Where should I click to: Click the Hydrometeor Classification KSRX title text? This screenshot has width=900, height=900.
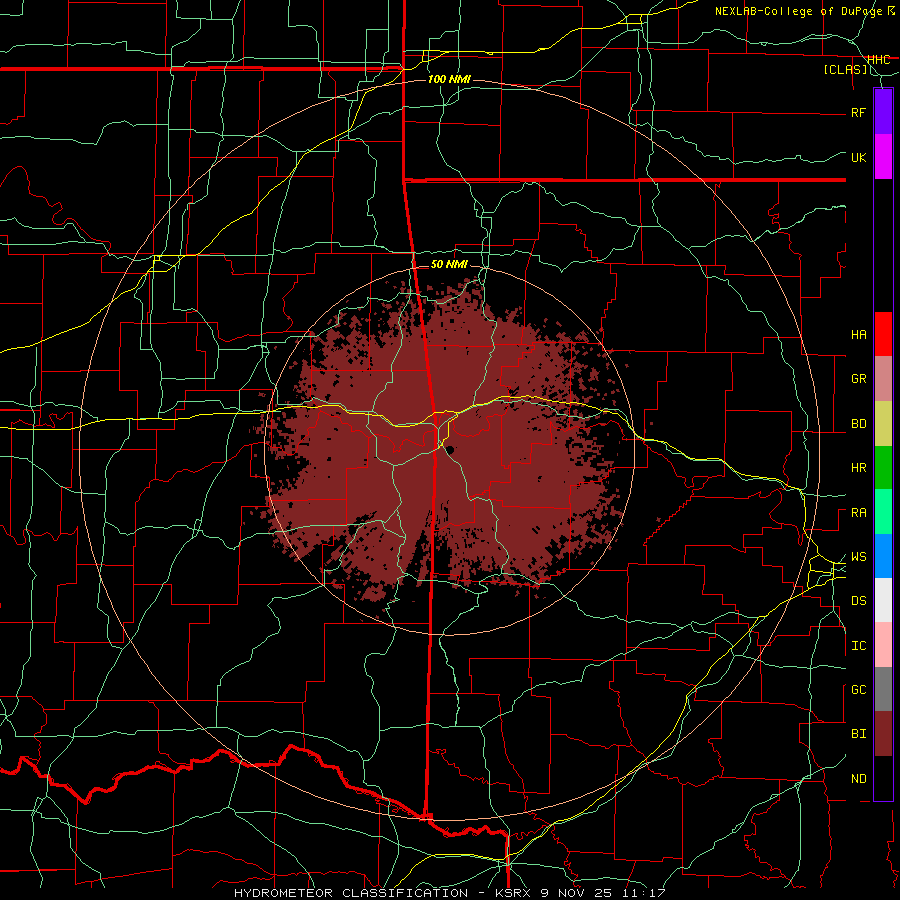click(449, 893)
